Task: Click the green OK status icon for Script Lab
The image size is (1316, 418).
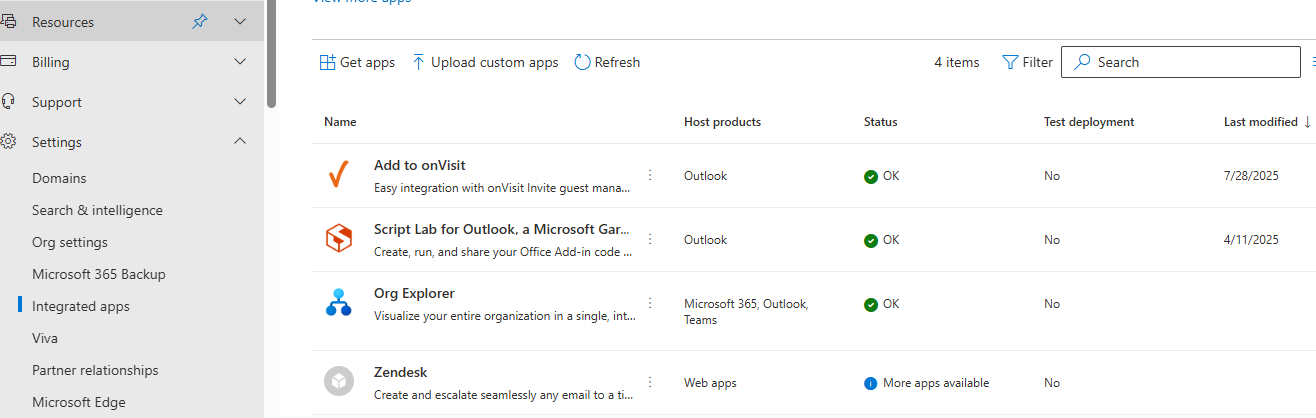Action: click(x=871, y=240)
